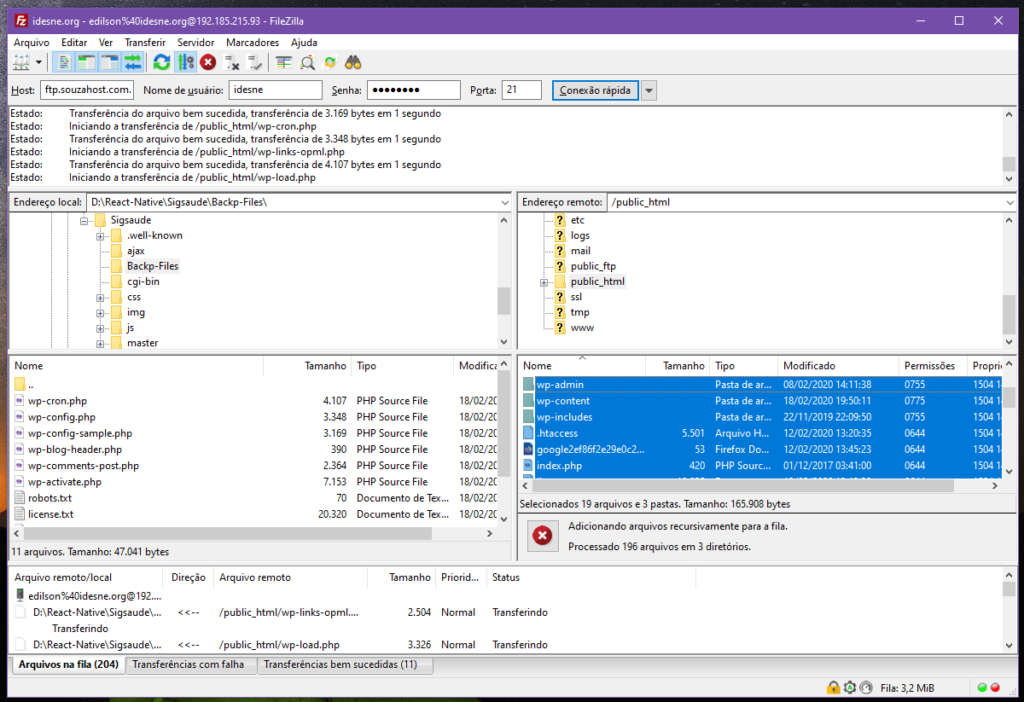The width and height of the screenshot is (1024, 702).
Task: Cancel the current operation with the red toolbar icon
Action: [x=208, y=63]
